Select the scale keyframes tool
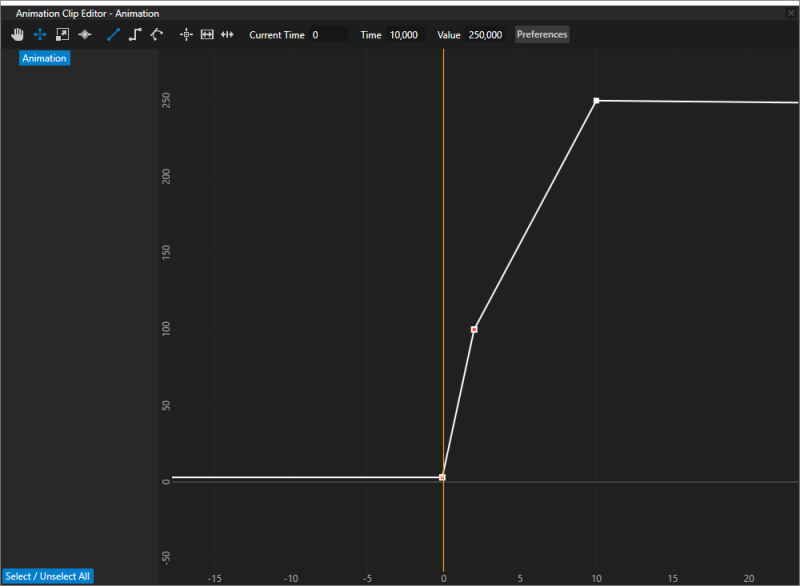Viewport: 800px width, 586px height. [x=62, y=34]
